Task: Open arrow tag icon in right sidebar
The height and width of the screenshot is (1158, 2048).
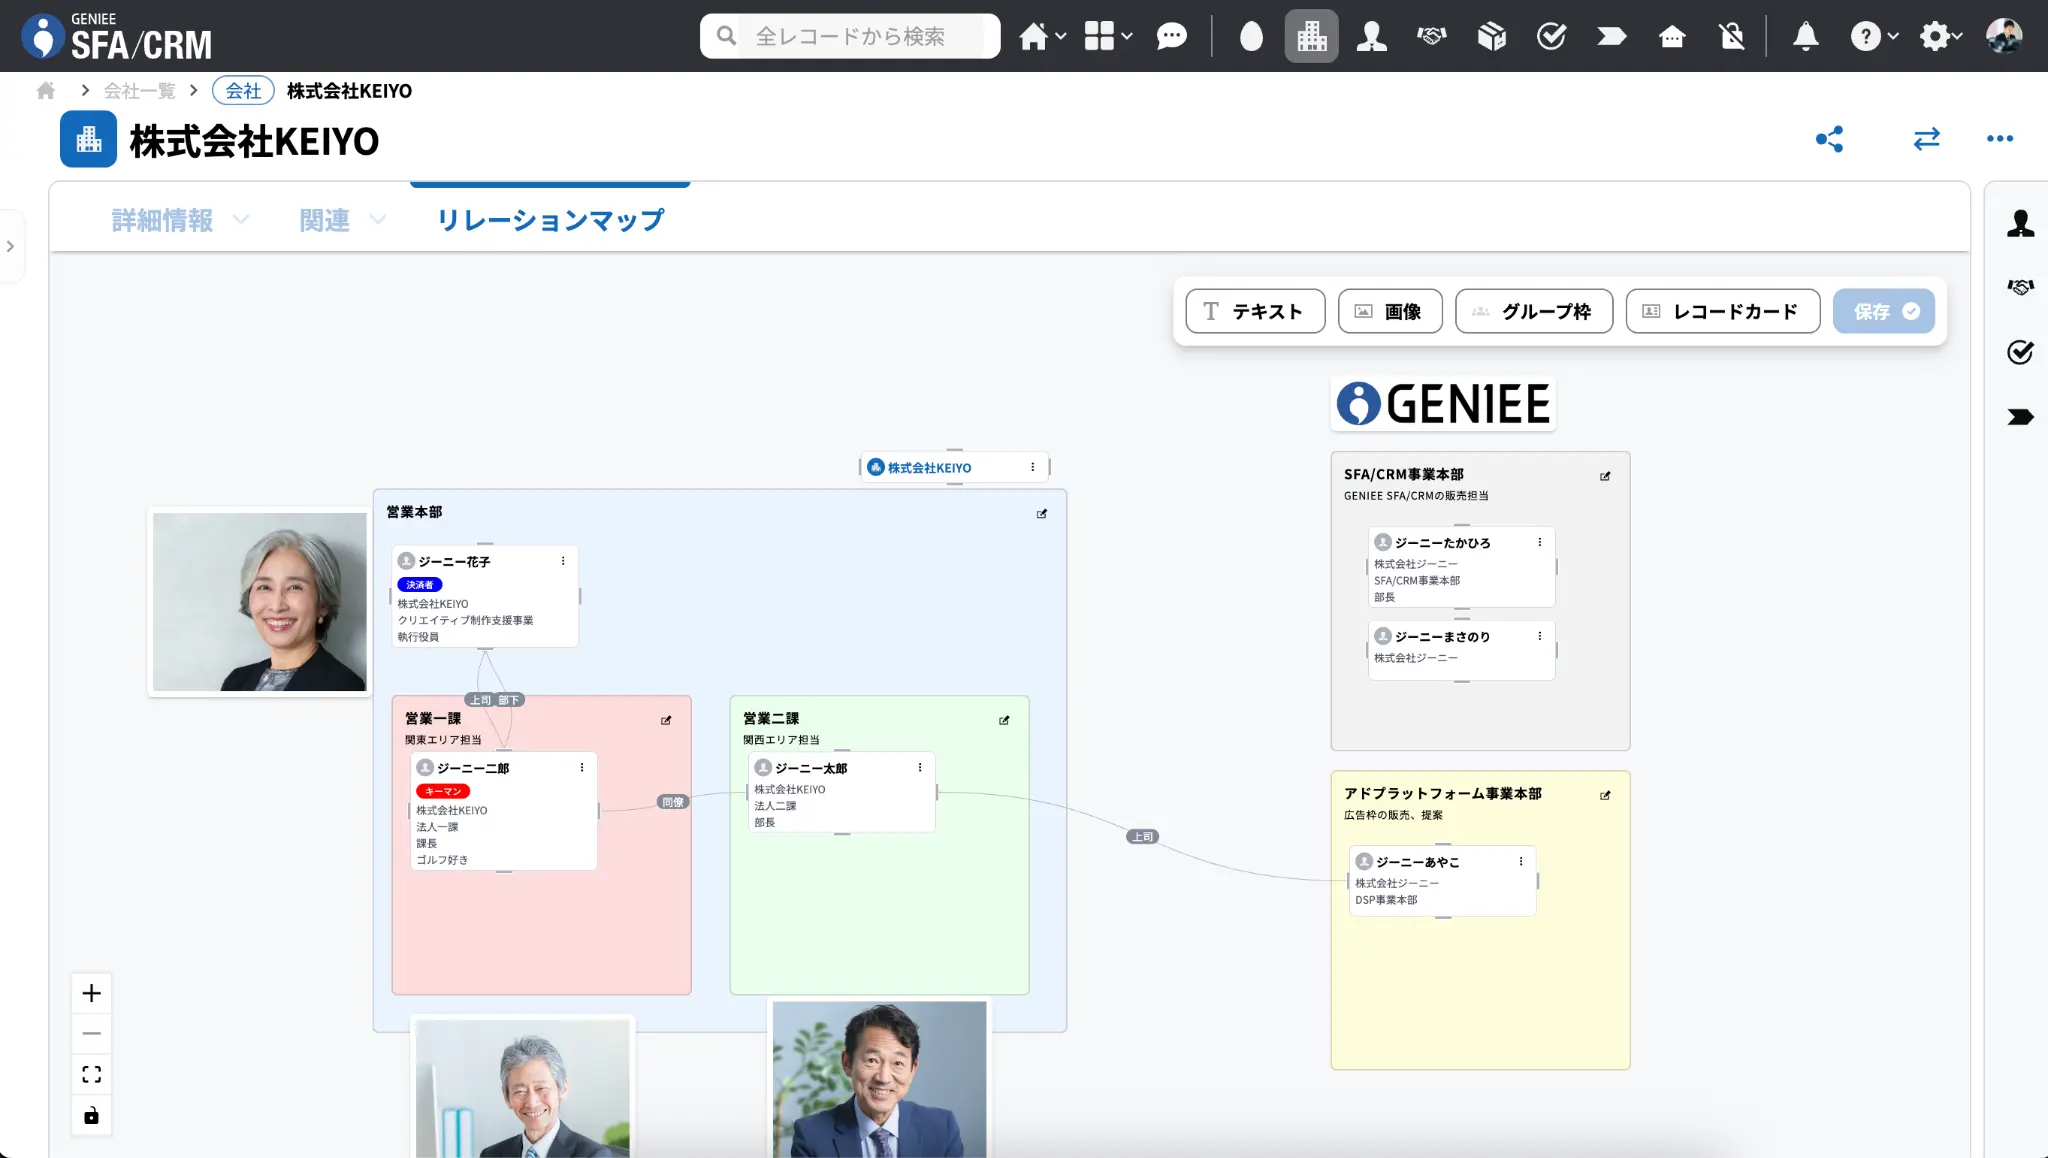Action: tap(2020, 417)
